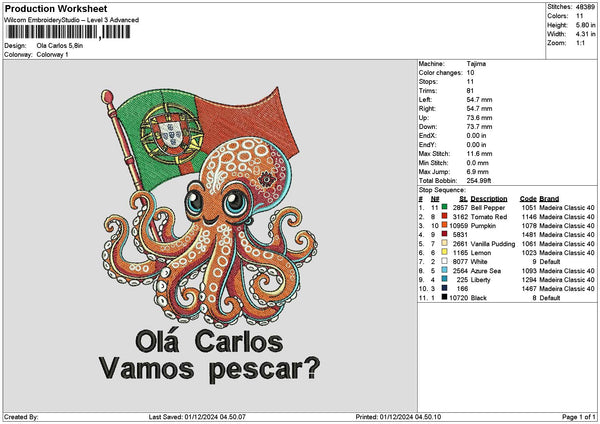Click the Min Stitch value '0.0 mm'

[478, 163]
